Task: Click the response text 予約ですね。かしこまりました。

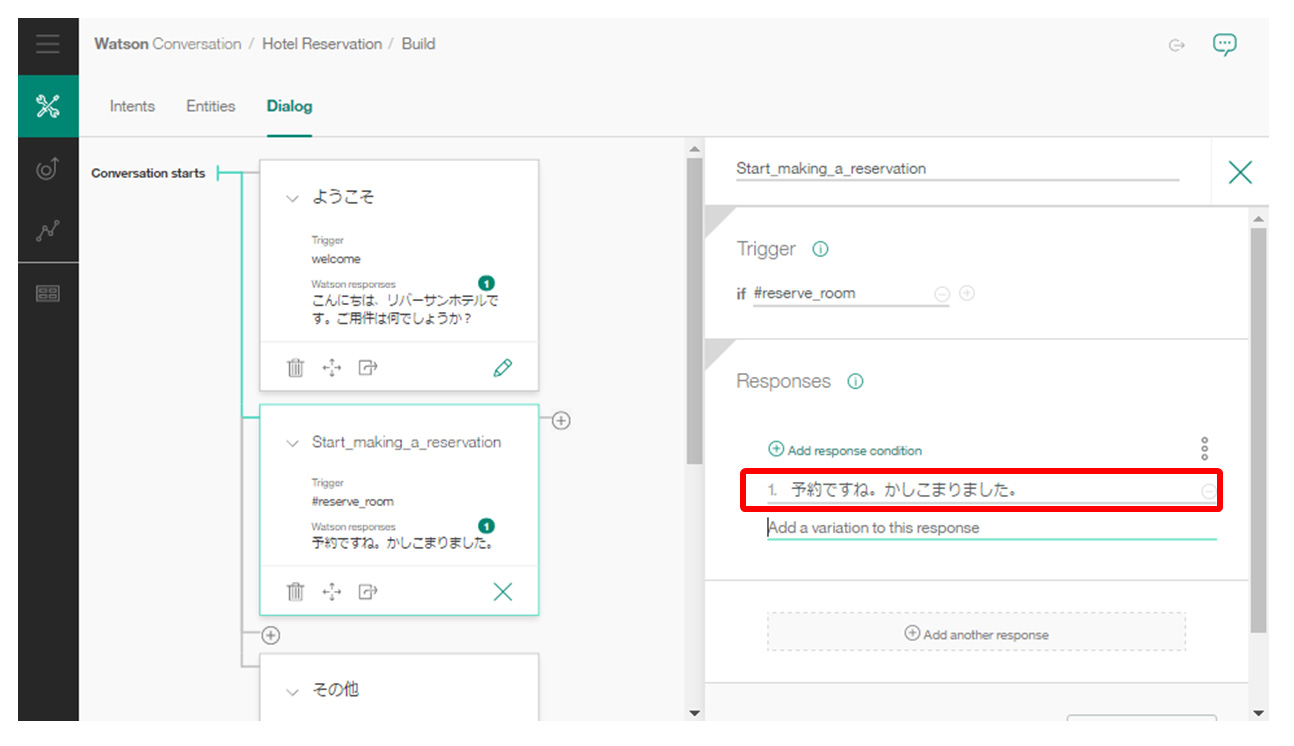Action: [x=904, y=490]
